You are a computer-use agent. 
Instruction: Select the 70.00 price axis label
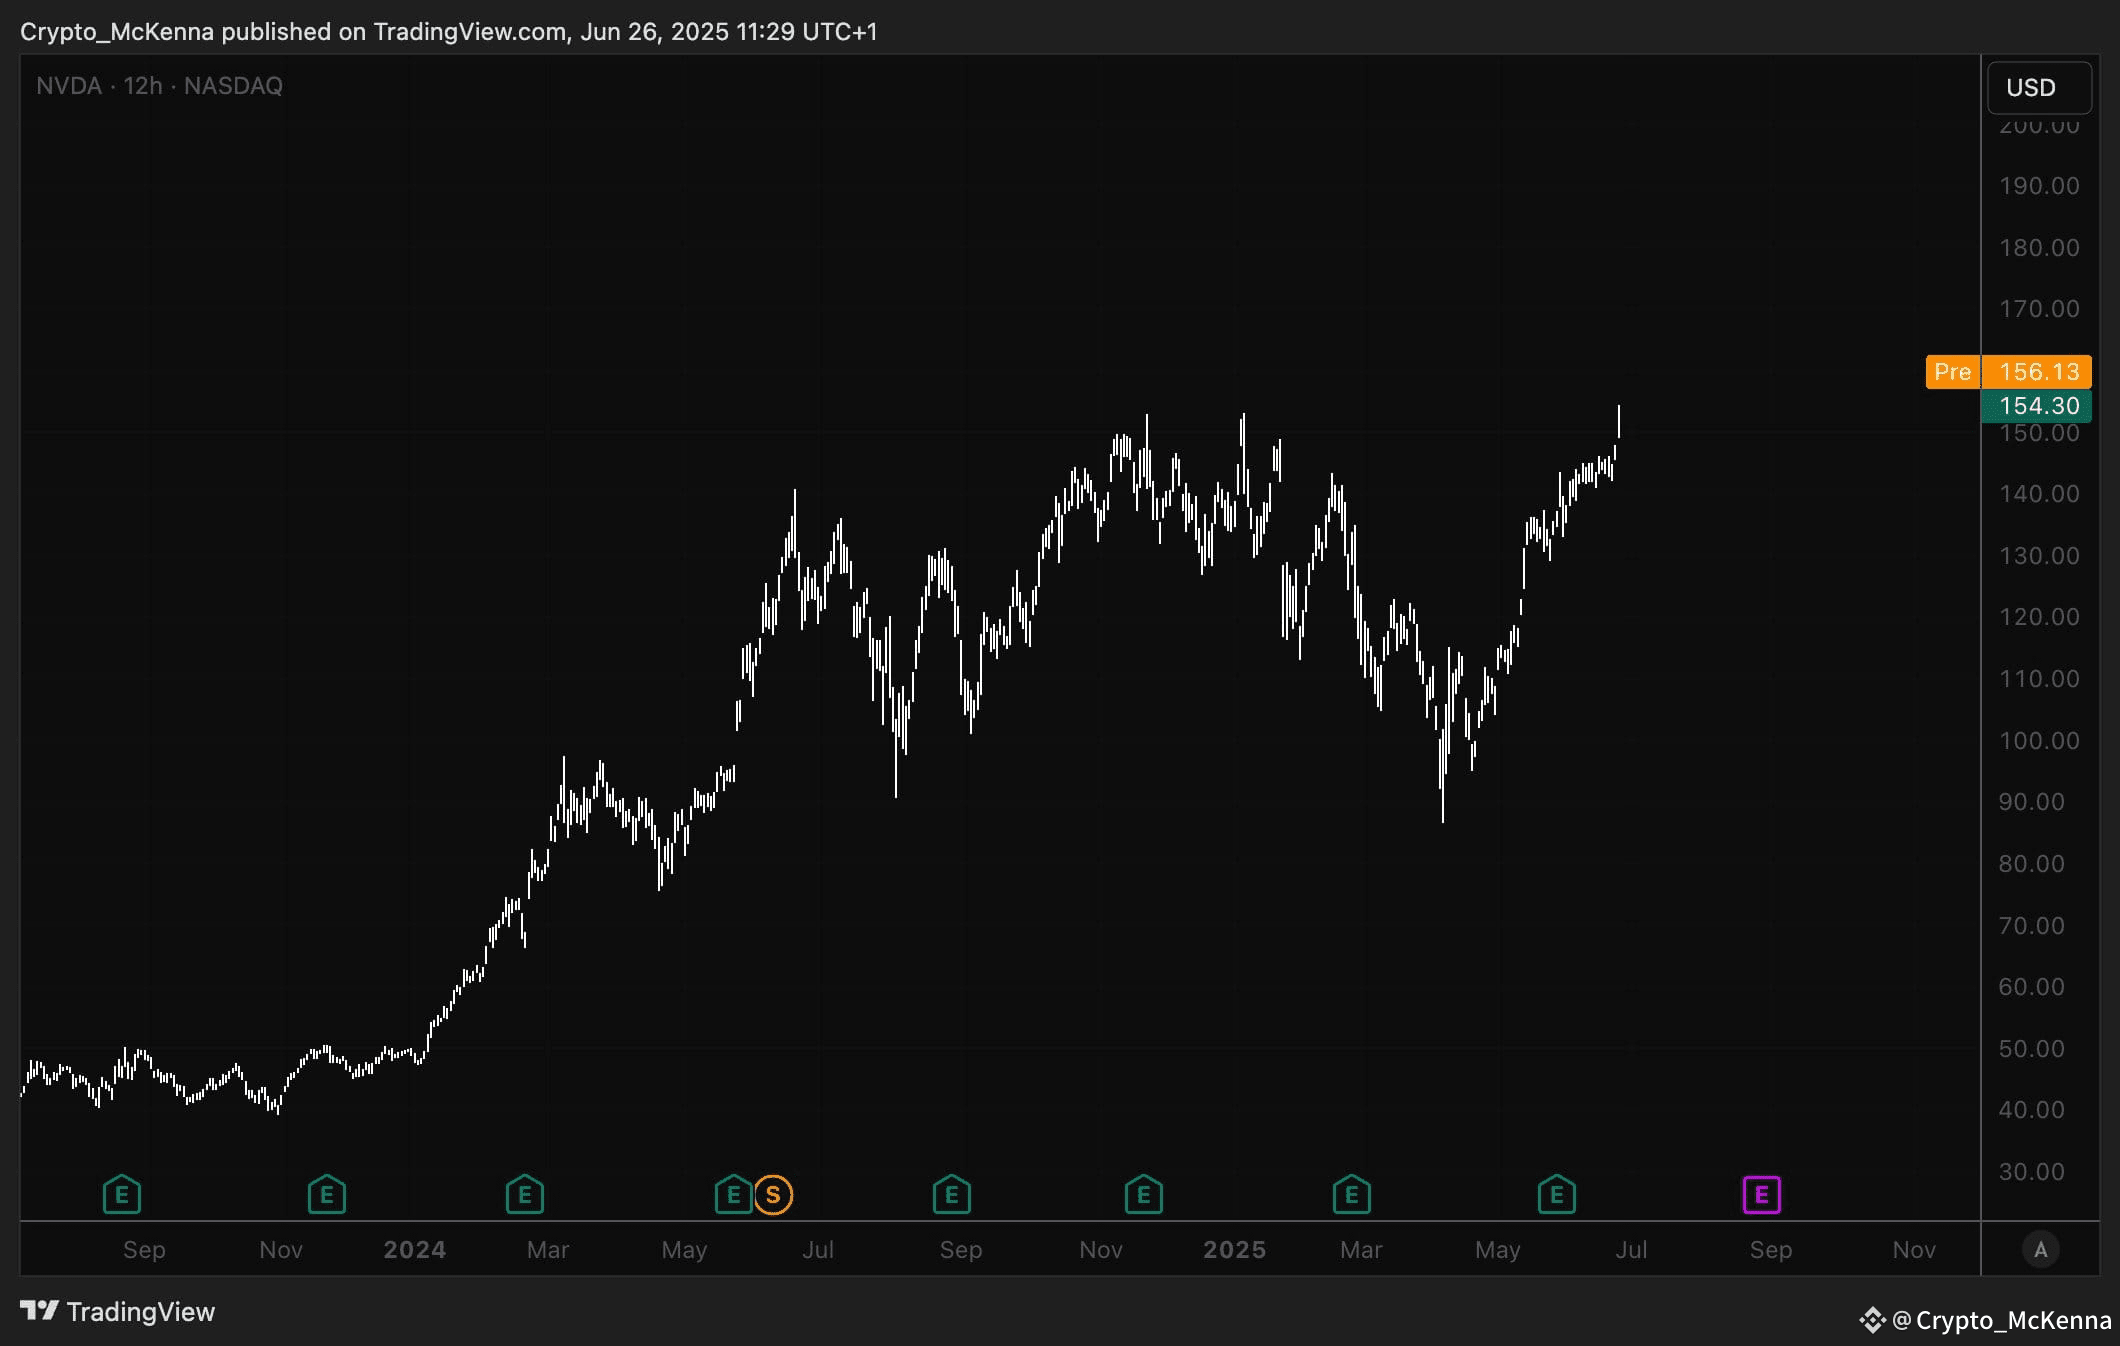tap(2032, 926)
